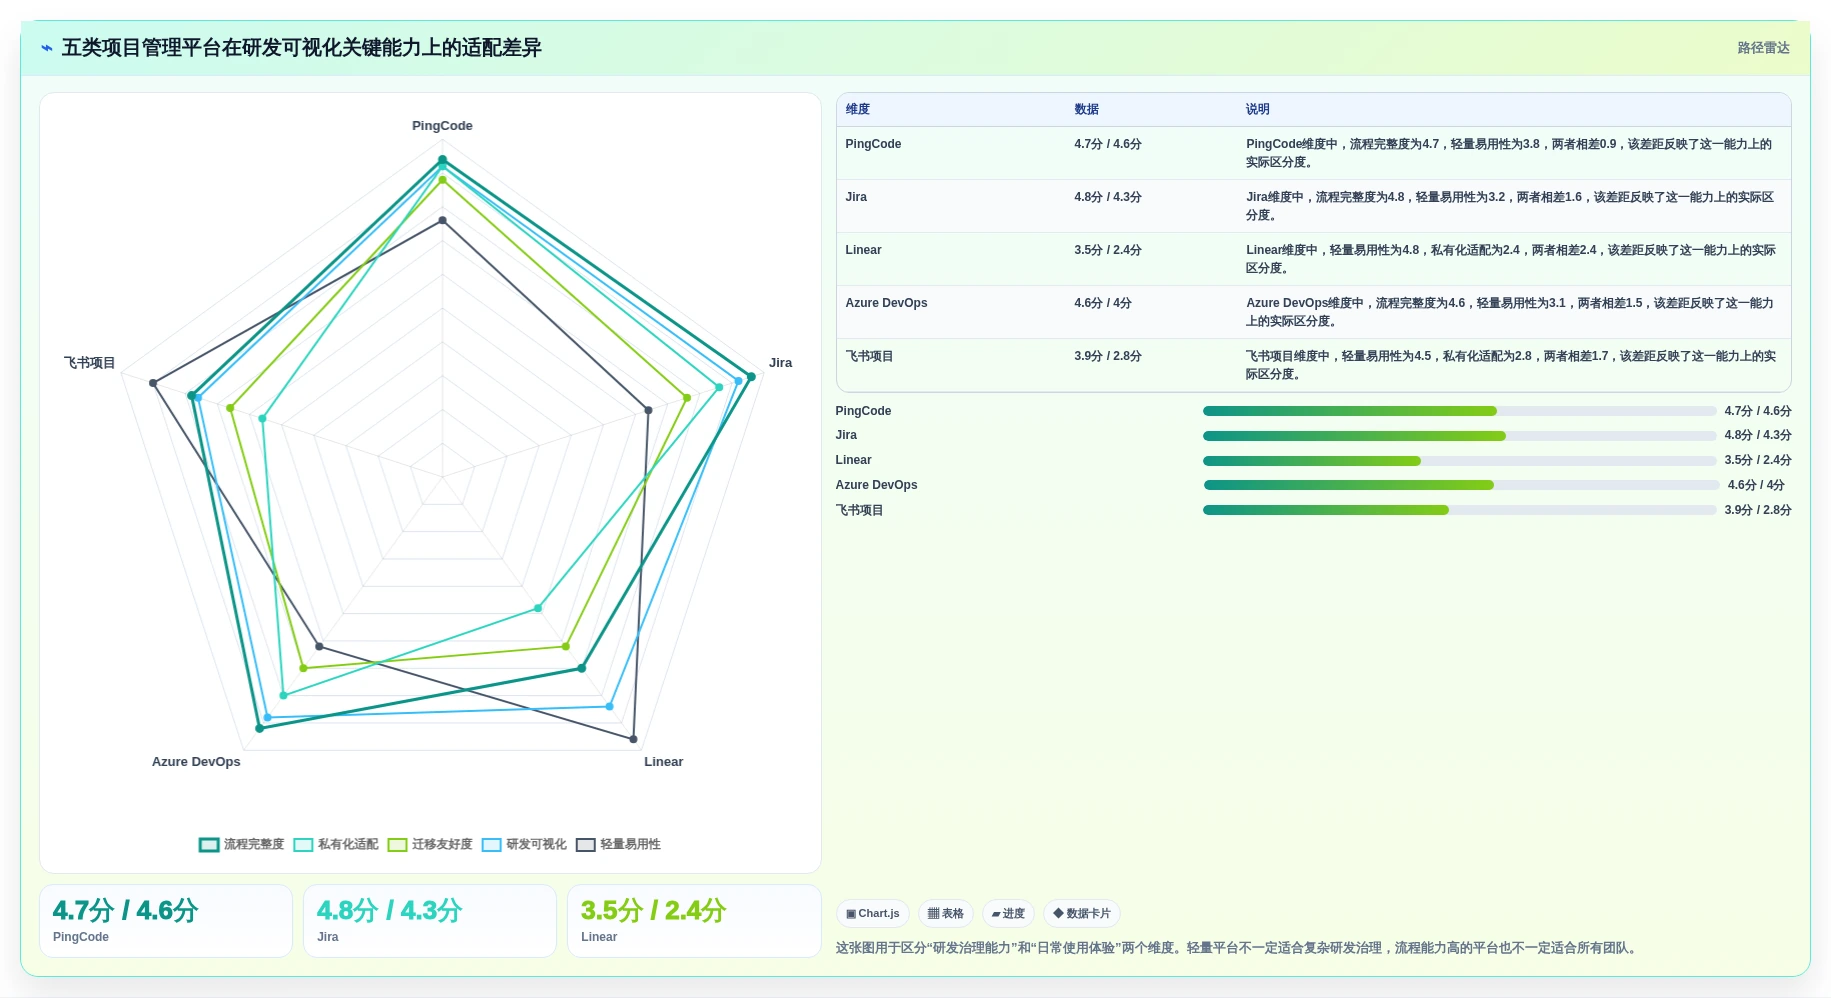Viewport: 1831px width, 998px height.
Task: Click the Jira axis label on radar
Action: [x=780, y=363]
